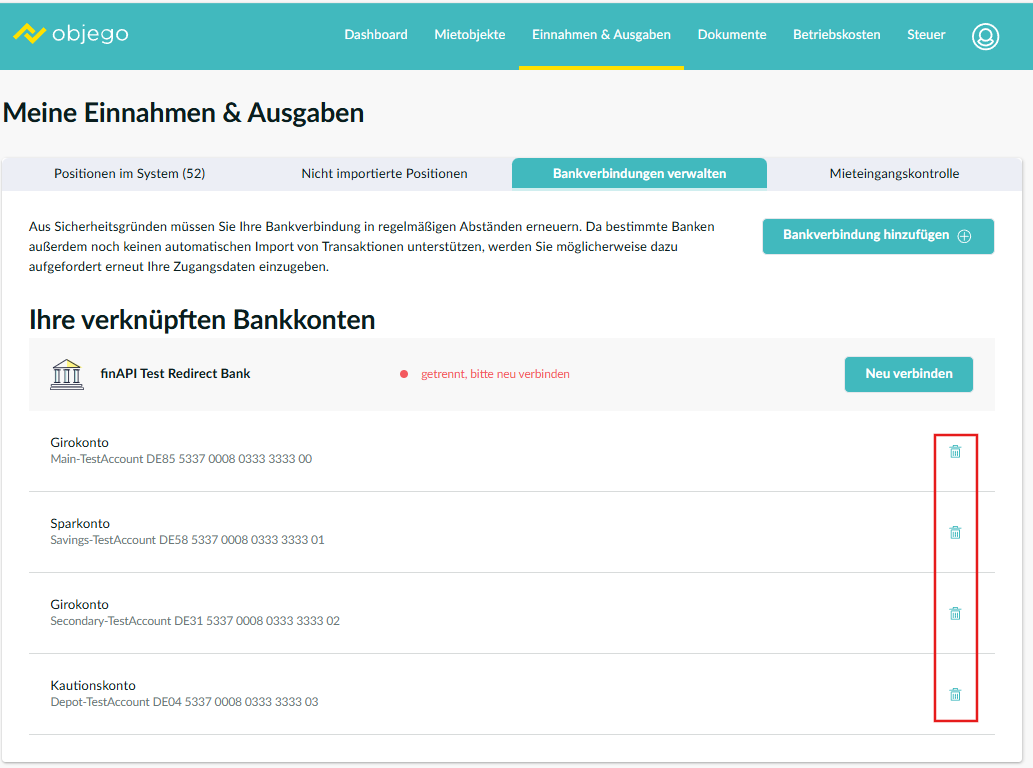Delete the Depot-TestAccount Kautionskonto via trash icon
1033x768 pixels.
click(955, 694)
